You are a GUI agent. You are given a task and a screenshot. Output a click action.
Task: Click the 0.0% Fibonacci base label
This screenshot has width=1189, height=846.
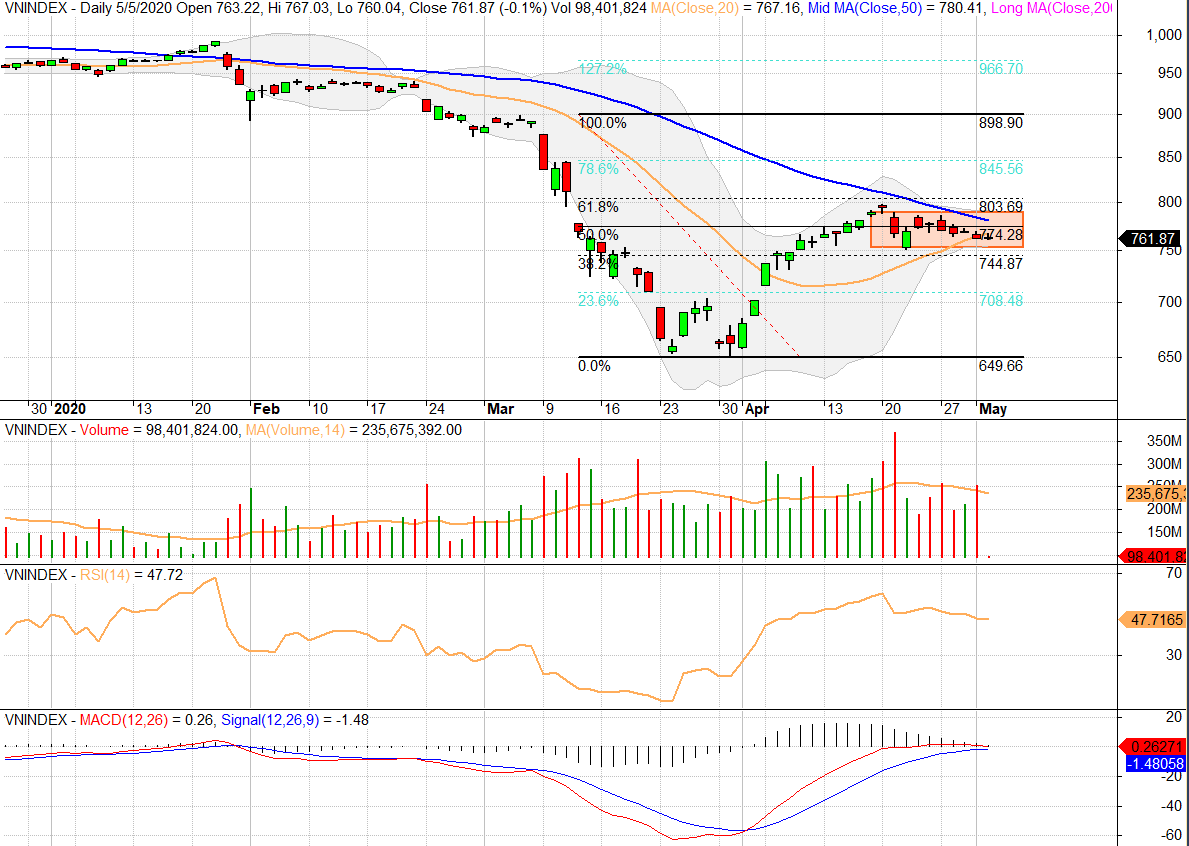pyautogui.click(x=594, y=366)
